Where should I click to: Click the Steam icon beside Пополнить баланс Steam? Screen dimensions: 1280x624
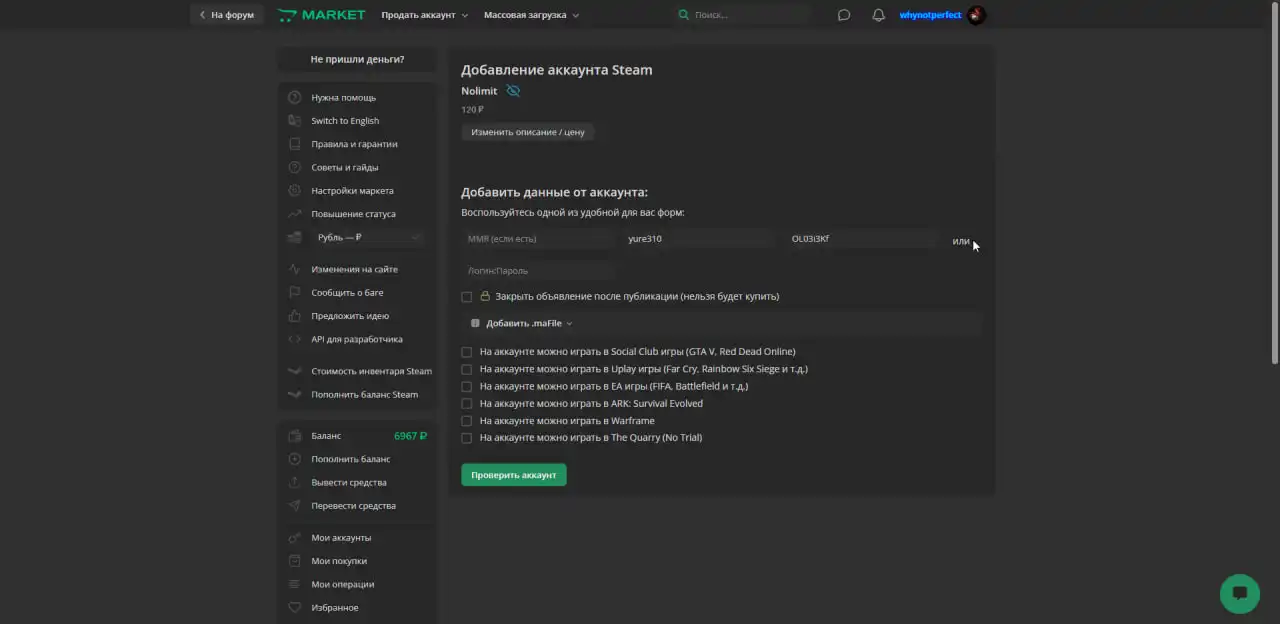(x=294, y=394)
